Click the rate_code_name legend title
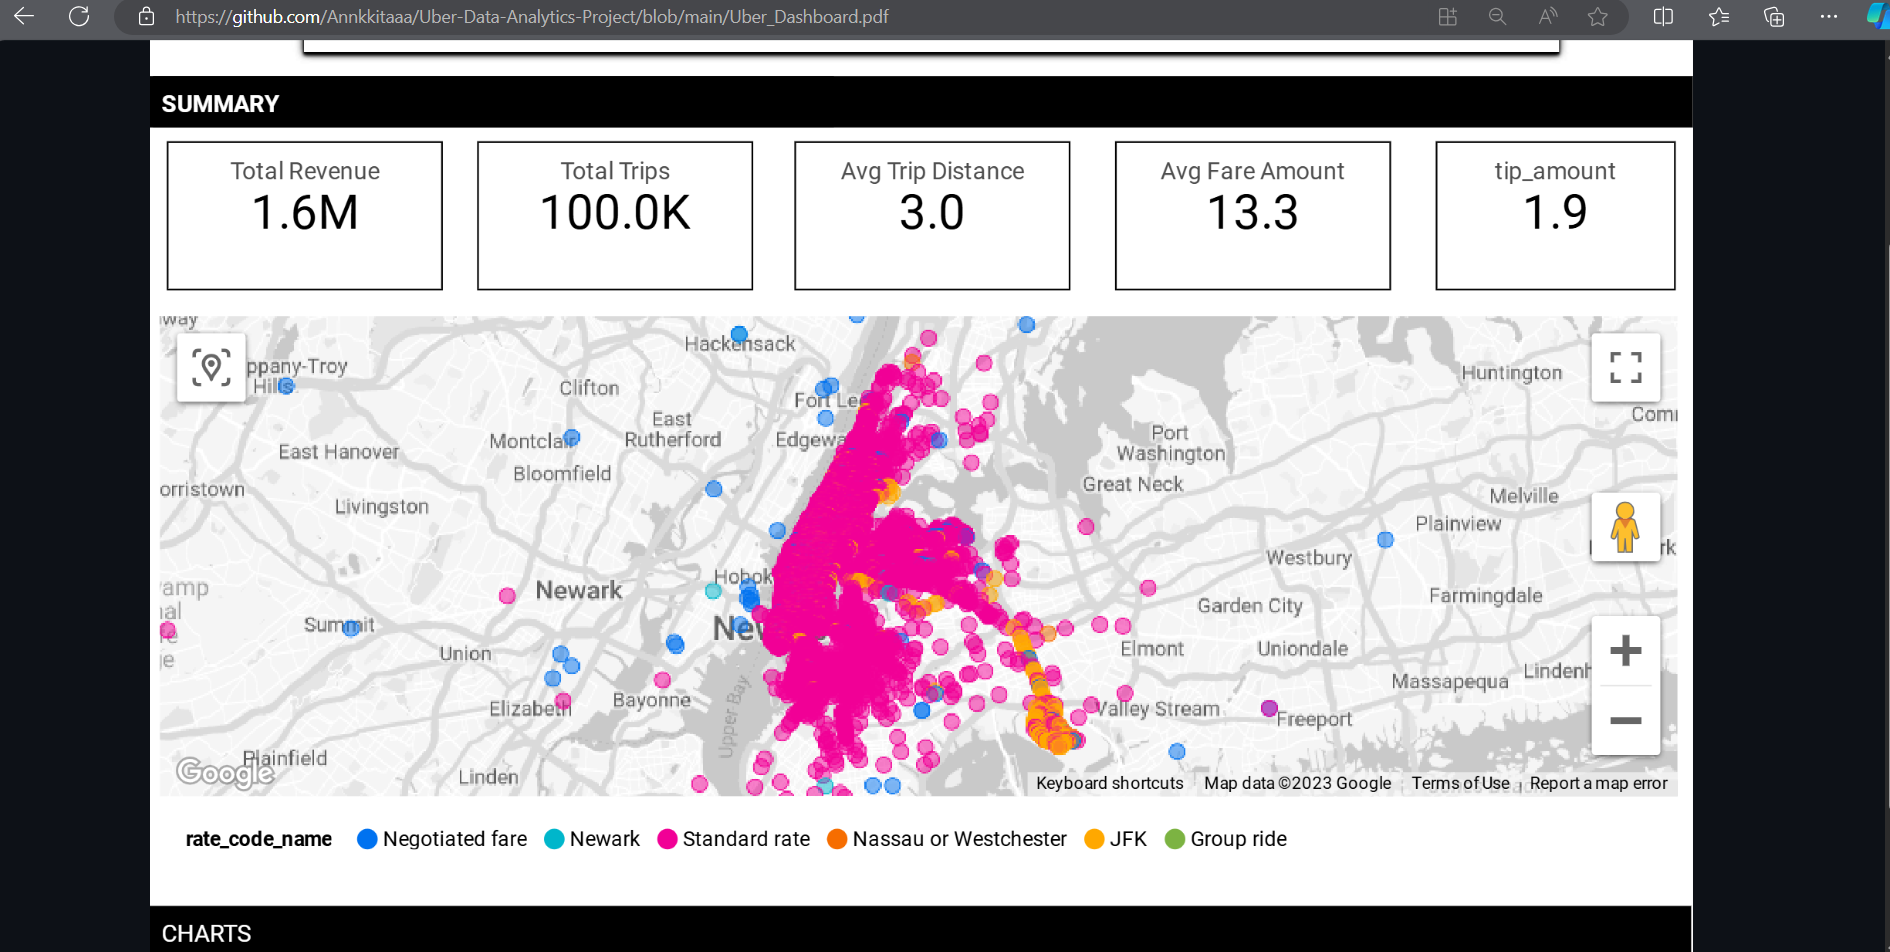 click(x=259, y=839)
